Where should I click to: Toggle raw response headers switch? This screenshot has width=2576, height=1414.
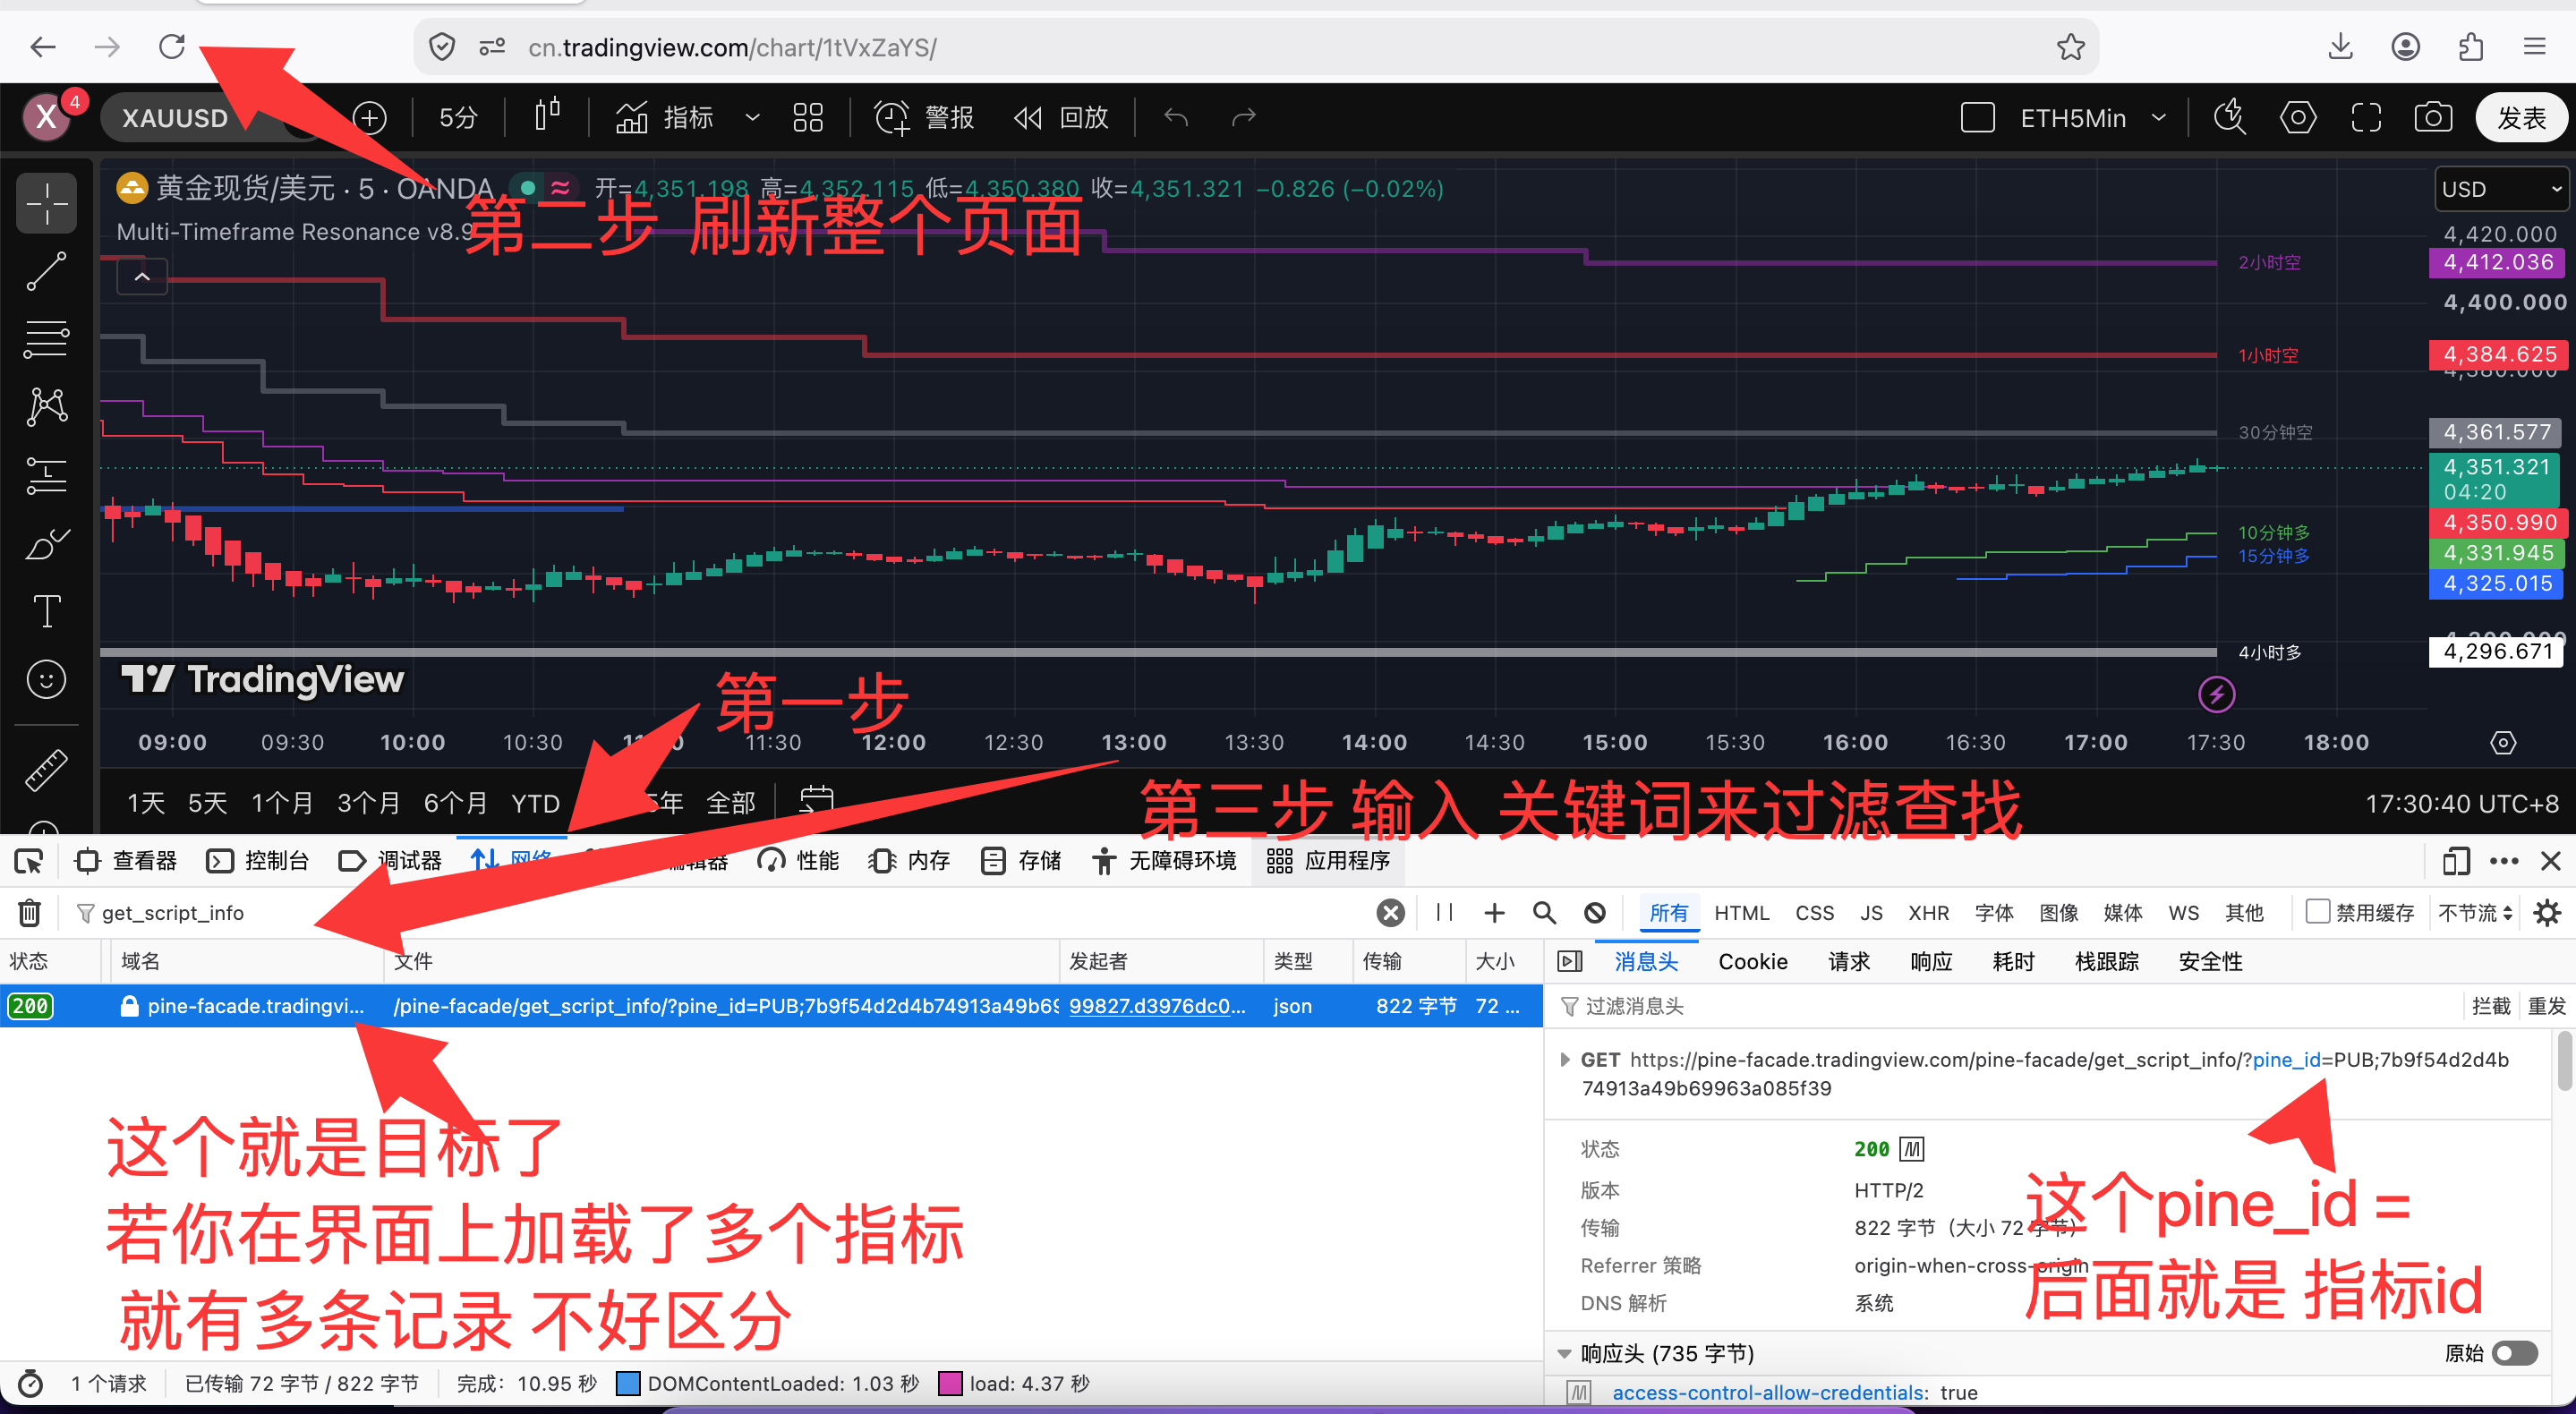tap(2514, 1353)
